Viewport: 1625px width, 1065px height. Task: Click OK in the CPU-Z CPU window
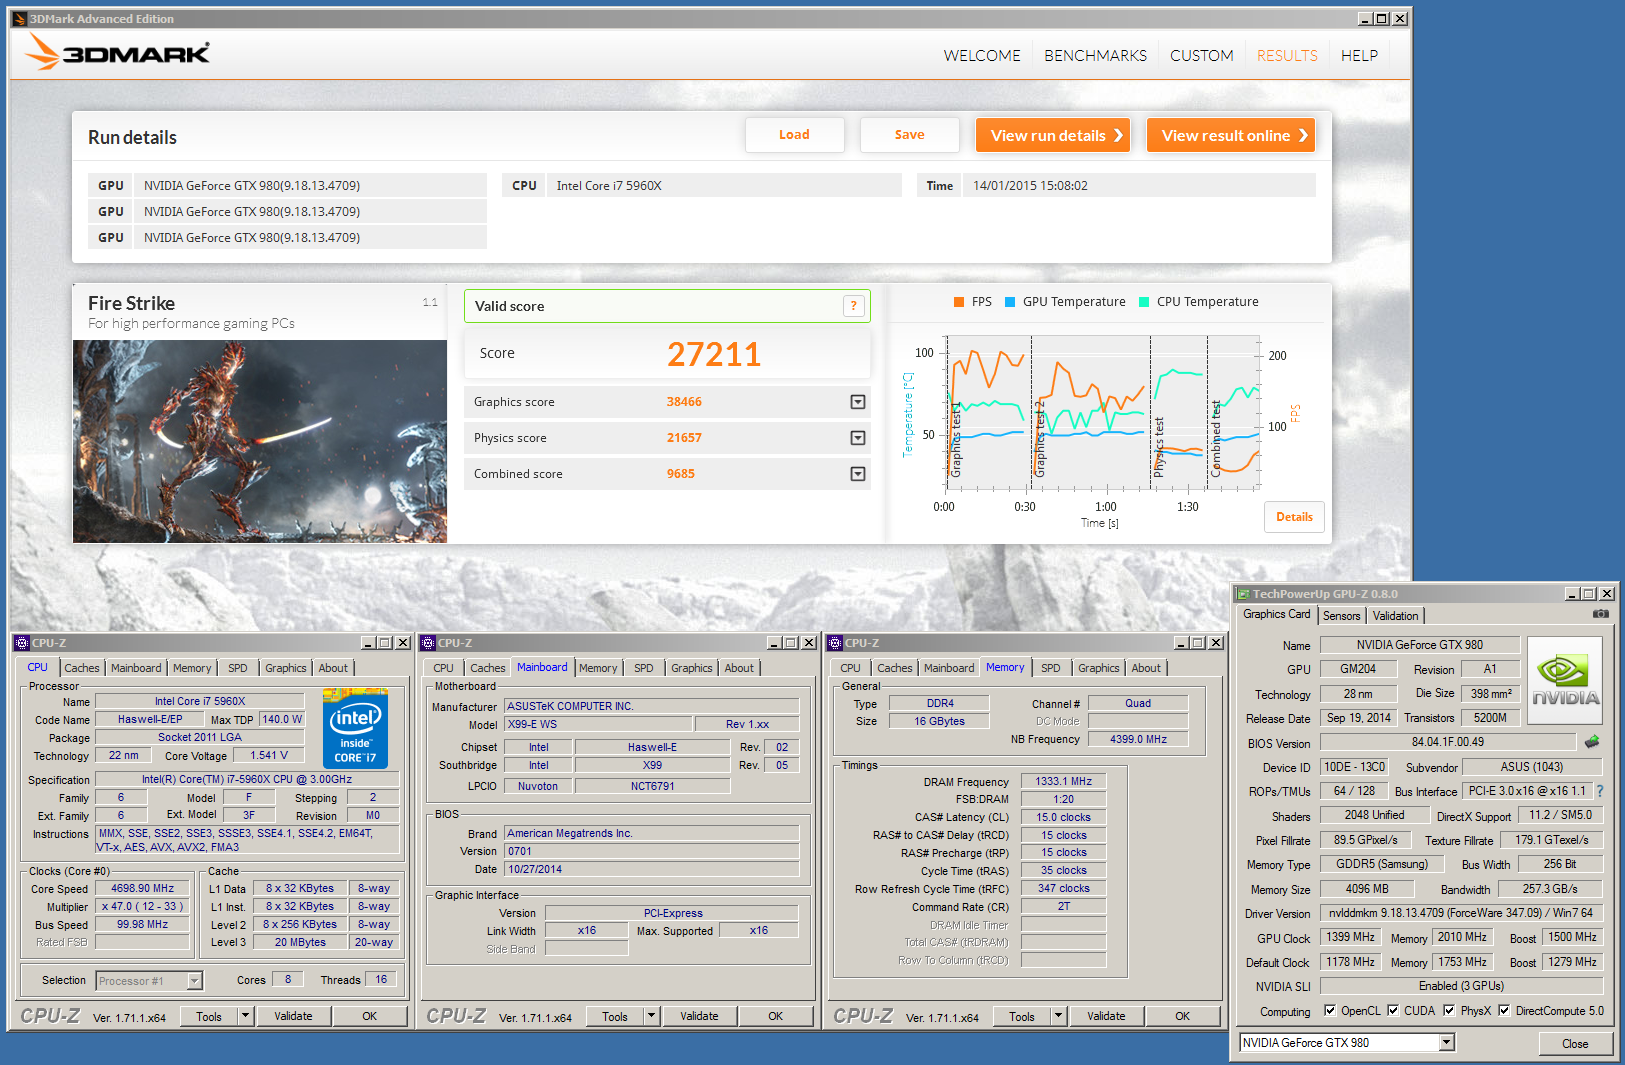(369, 1016)
